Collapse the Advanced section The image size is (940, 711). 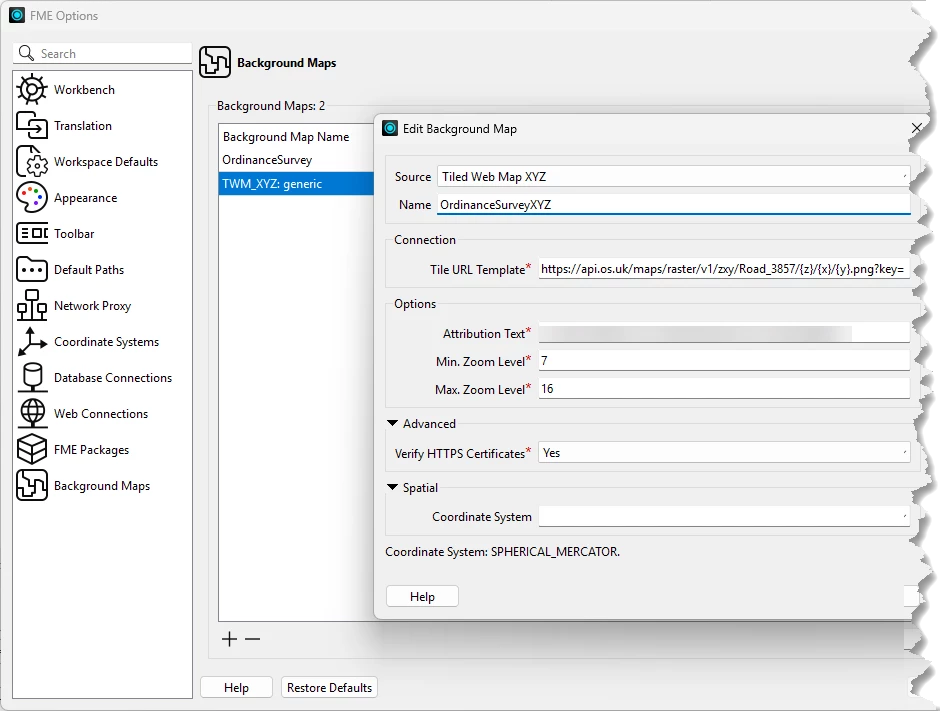pos(393,423)
